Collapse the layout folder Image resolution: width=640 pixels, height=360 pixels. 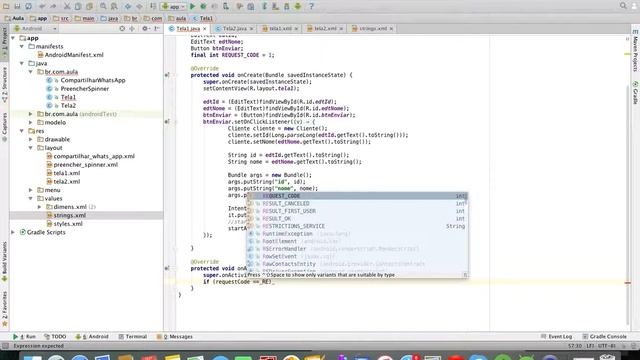click(31, 148)
